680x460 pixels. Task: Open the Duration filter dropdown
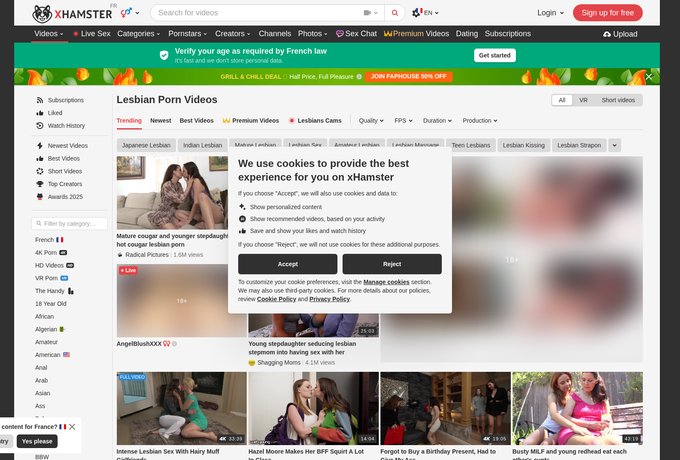click(x=437, y=121)
